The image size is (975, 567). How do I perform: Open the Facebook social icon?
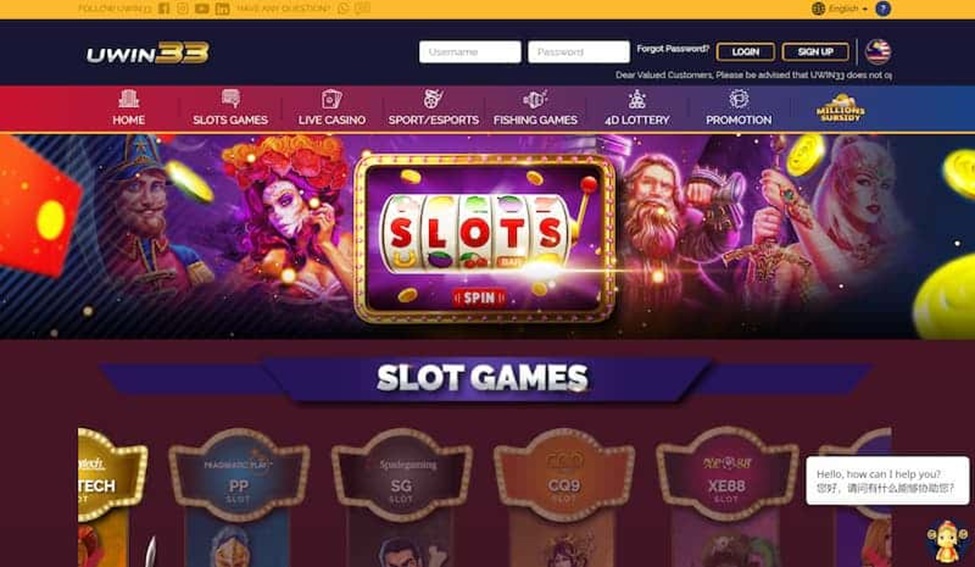tap(164, 9)
